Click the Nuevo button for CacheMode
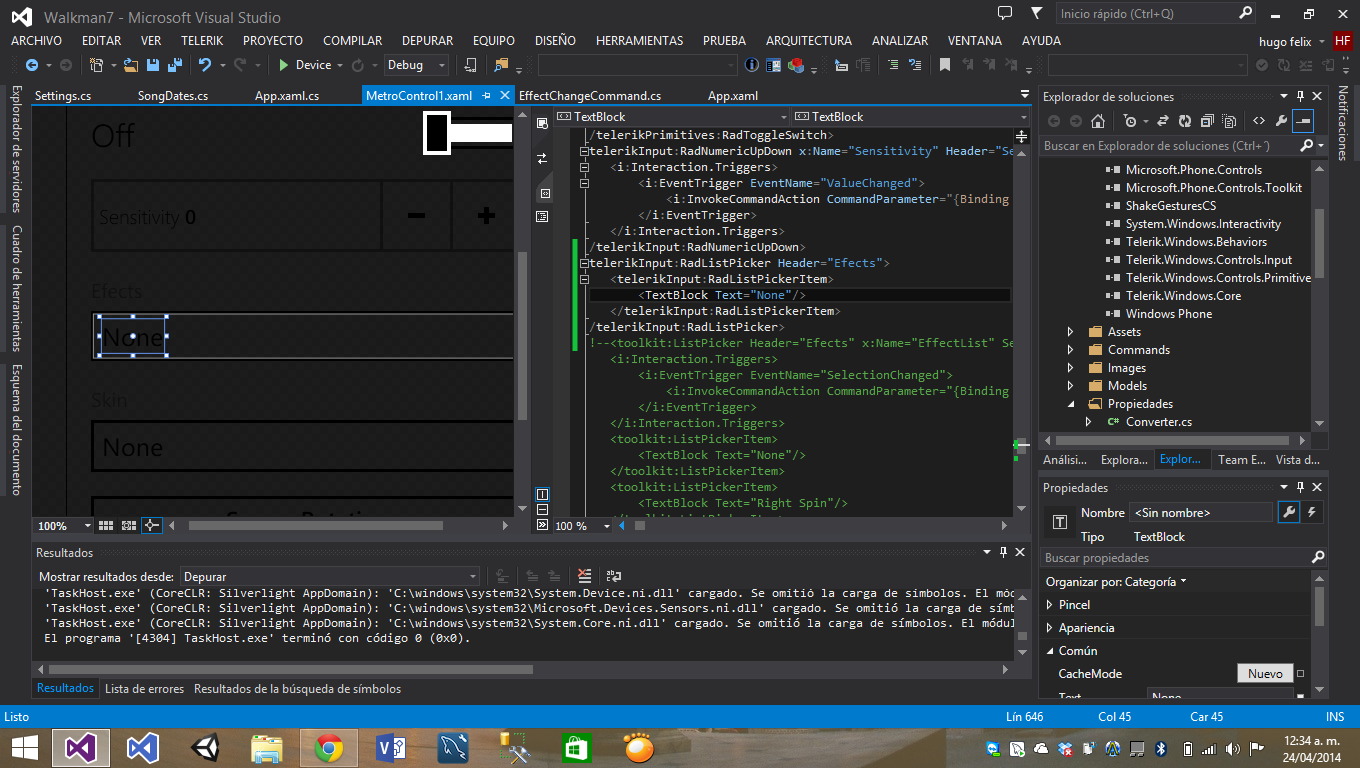Image resolution: width=1360 pixels, height=768 pixels. coord(1265,674)
